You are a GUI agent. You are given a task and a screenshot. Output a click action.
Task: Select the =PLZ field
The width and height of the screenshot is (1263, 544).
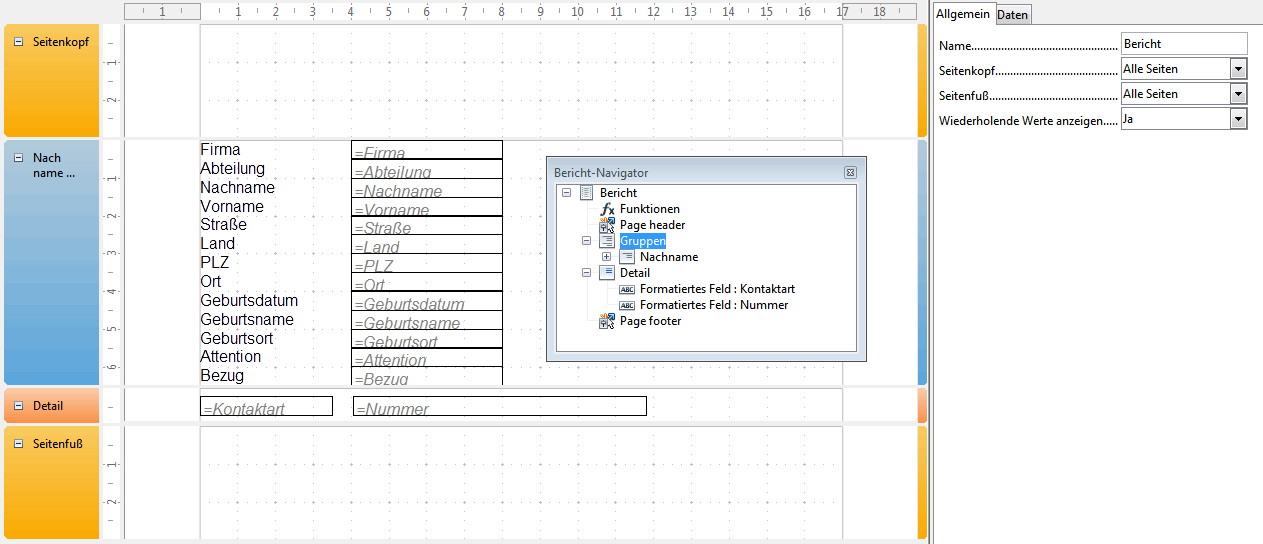pos(427,263)
